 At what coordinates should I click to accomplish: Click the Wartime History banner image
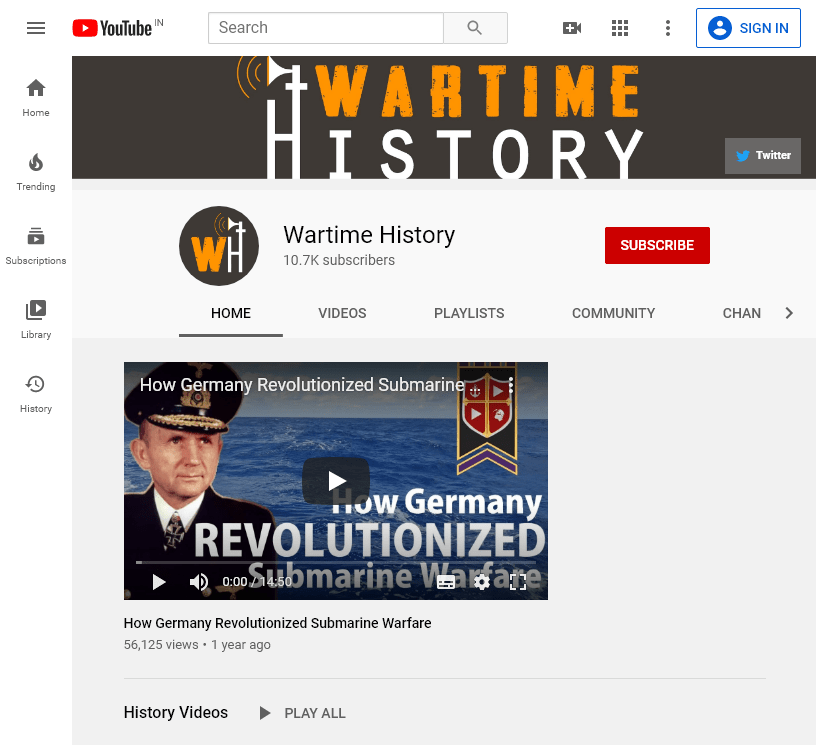tap(444, 118)
